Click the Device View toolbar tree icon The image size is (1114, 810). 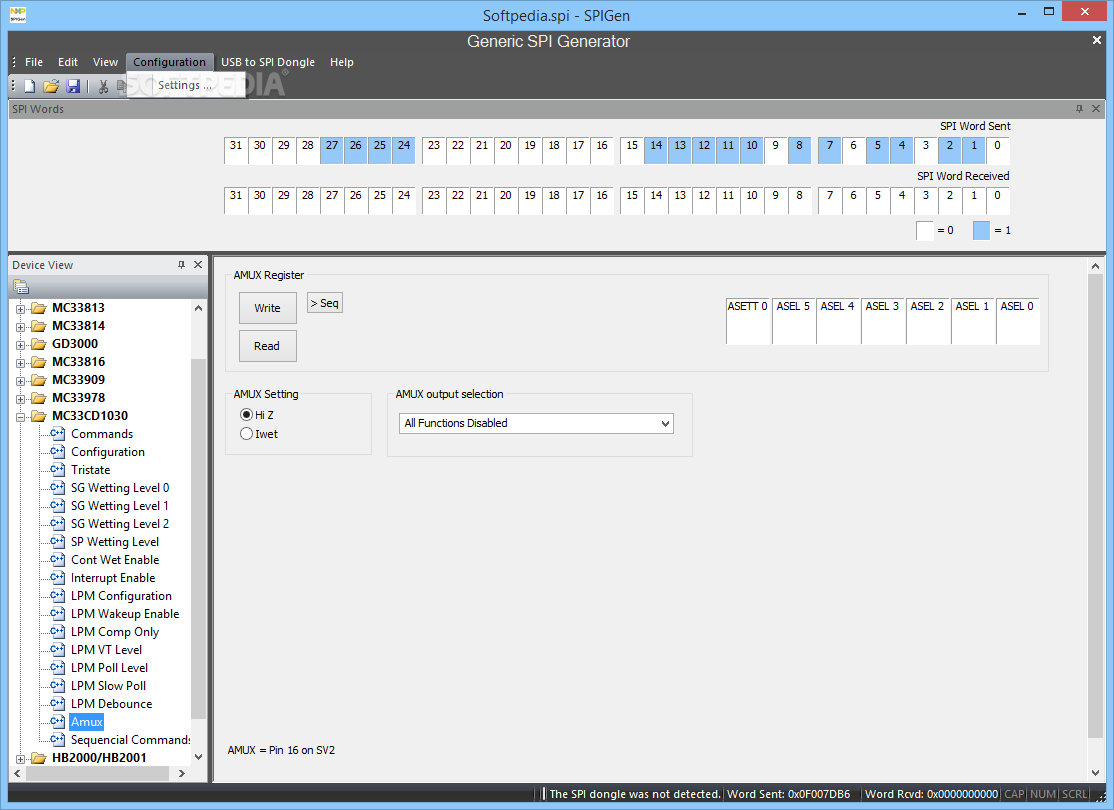[x=21, y=287]
